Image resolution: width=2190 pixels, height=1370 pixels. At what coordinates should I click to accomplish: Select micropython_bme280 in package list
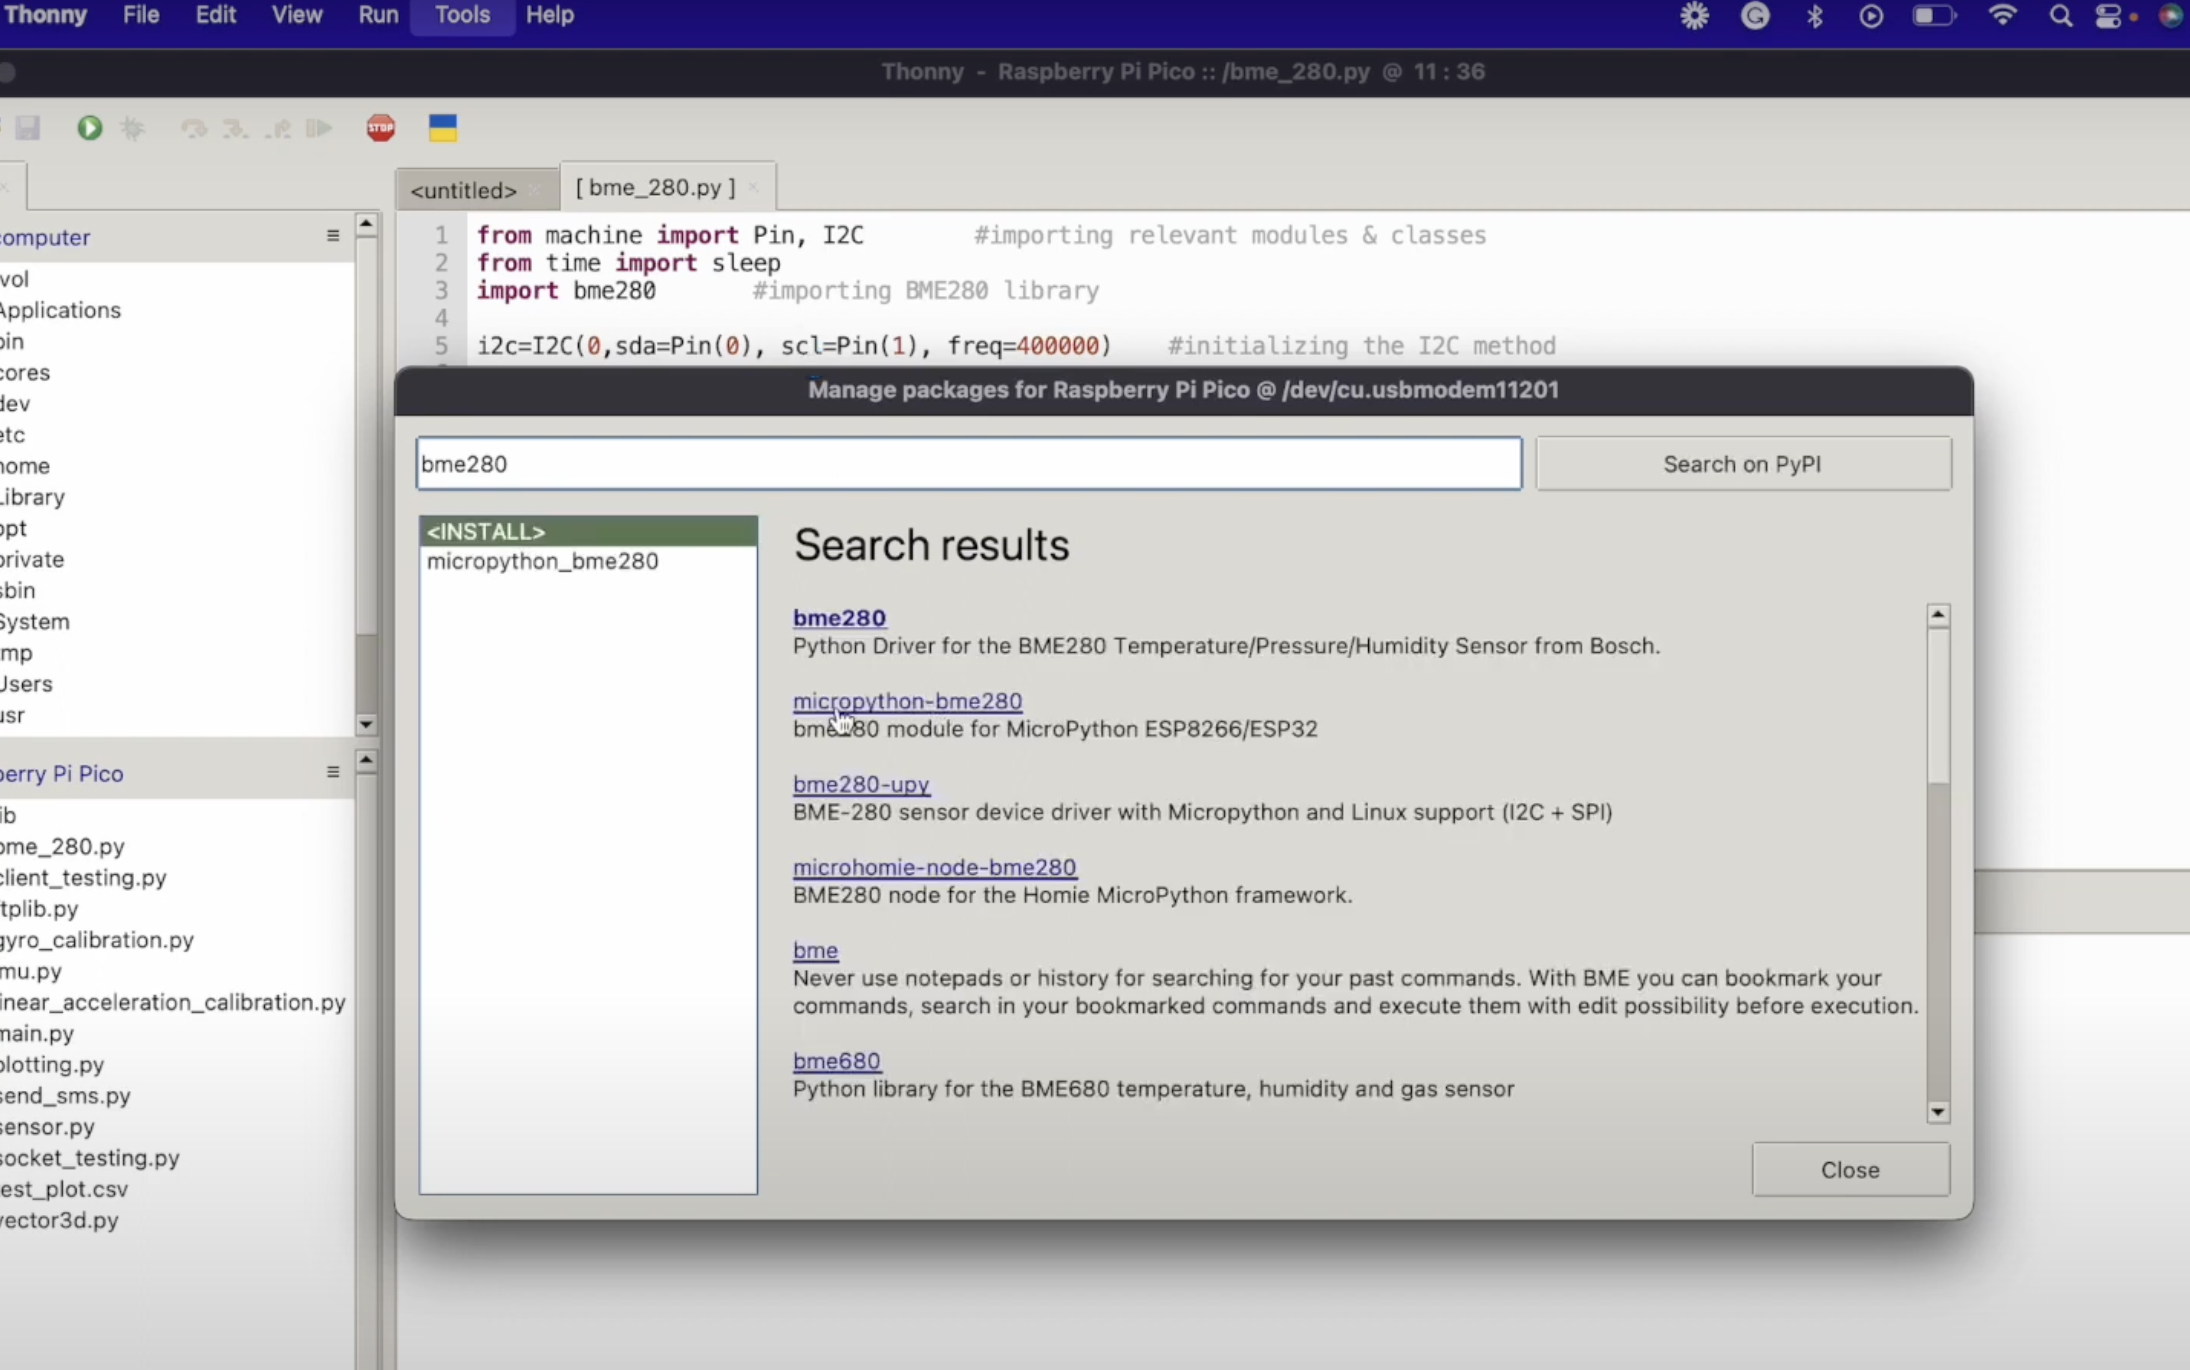(541, 560)
